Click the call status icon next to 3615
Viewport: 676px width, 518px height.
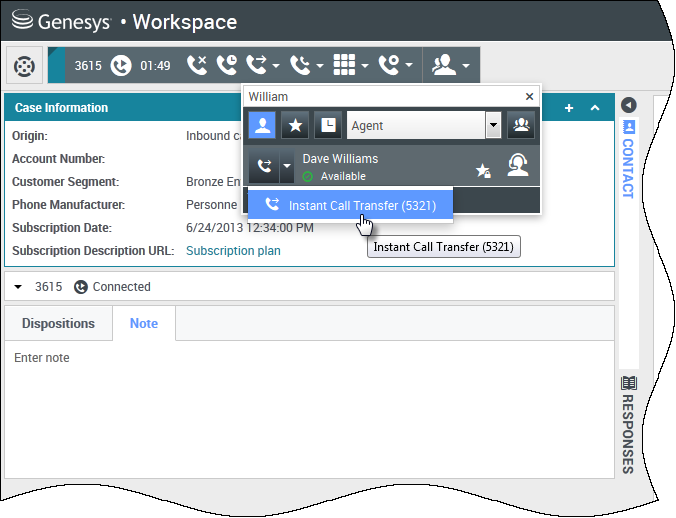(x=121, y=66)
